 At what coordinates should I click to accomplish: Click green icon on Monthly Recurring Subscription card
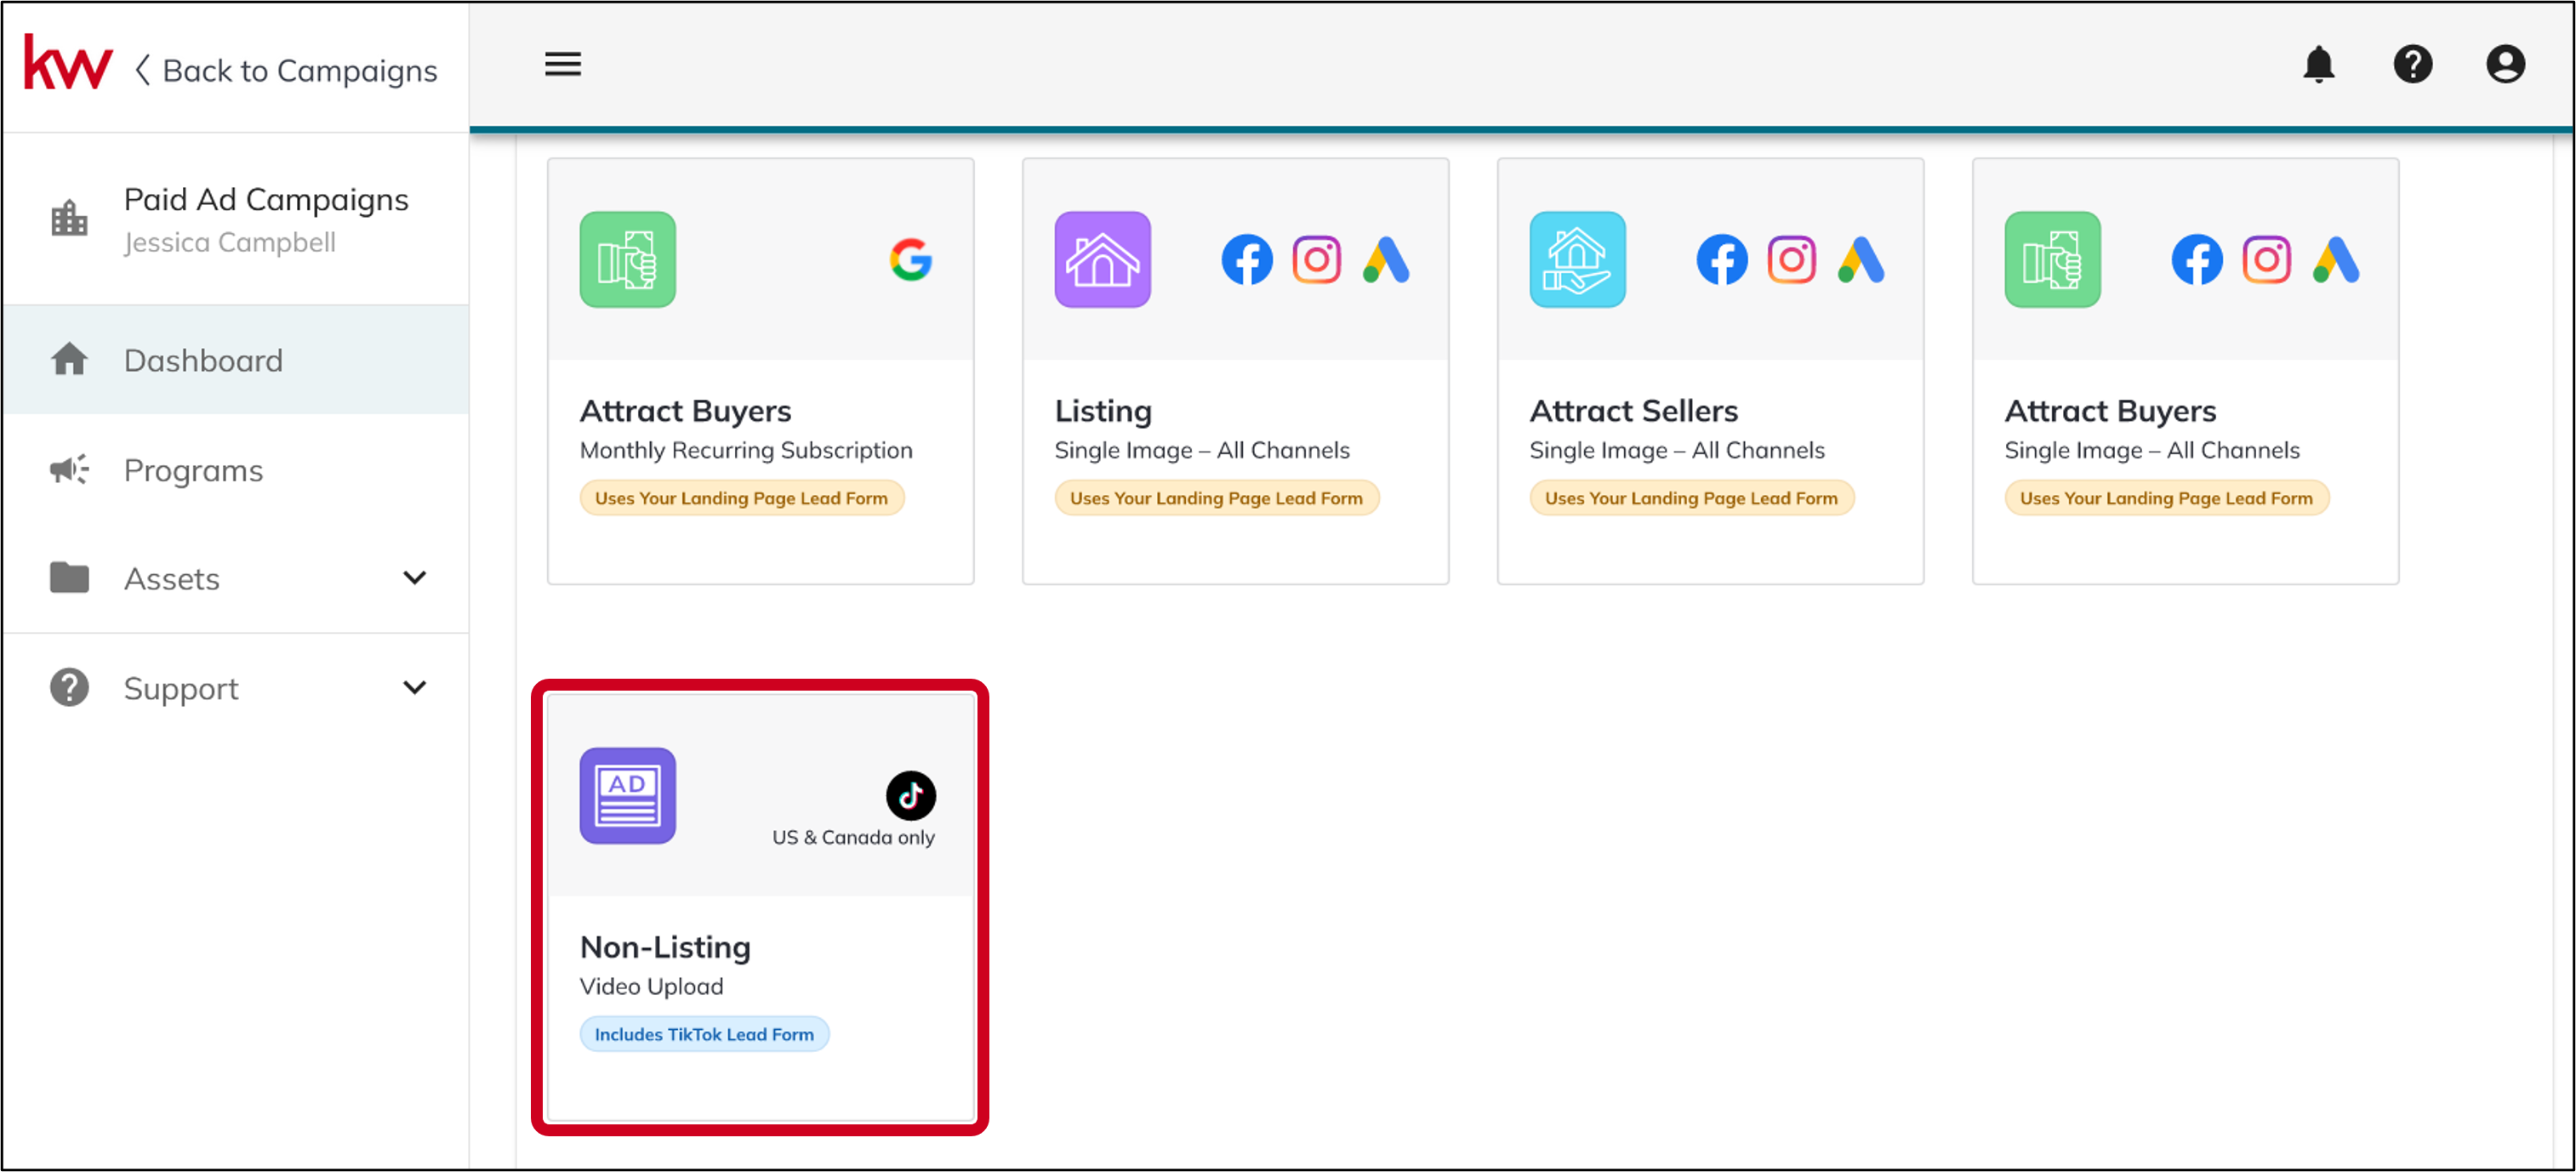click(x=628, y=260)
